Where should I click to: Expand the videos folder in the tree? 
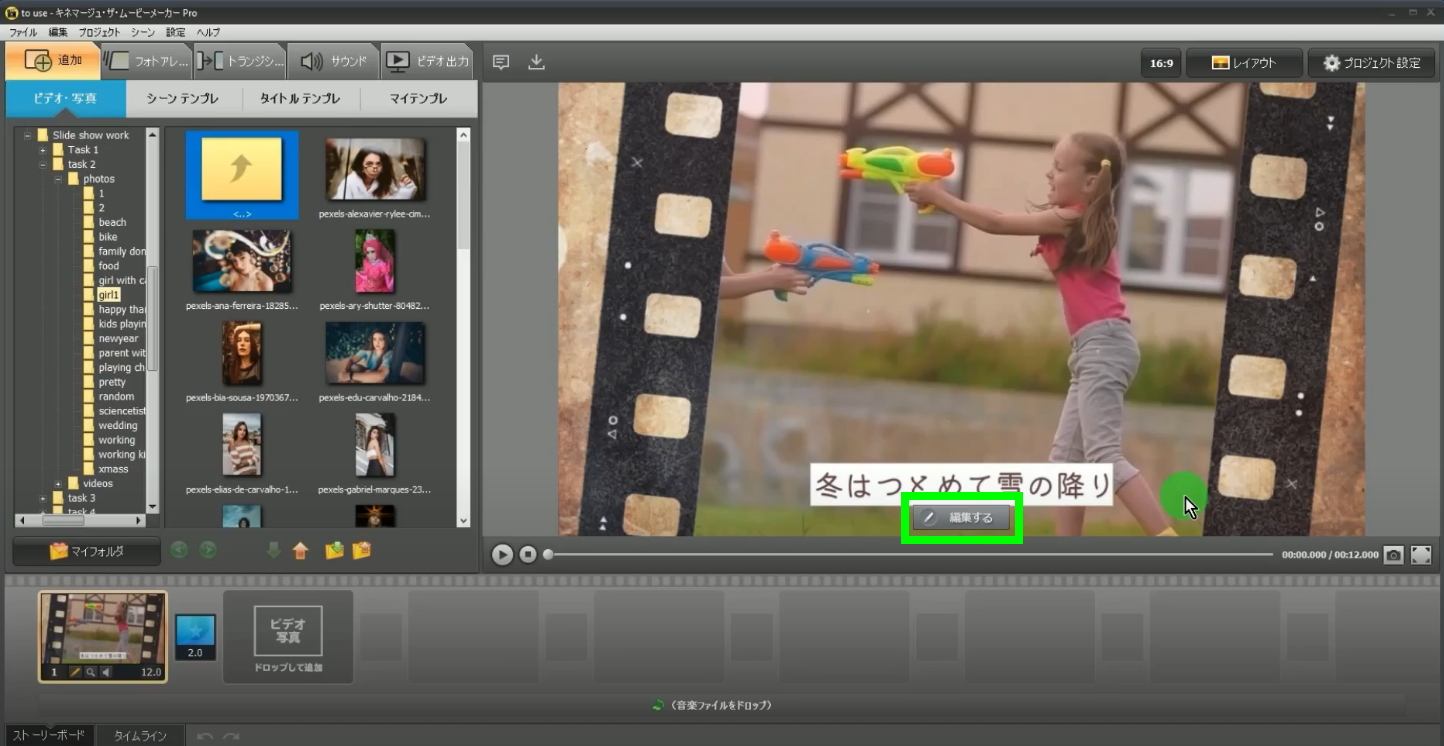click(58, 484)
